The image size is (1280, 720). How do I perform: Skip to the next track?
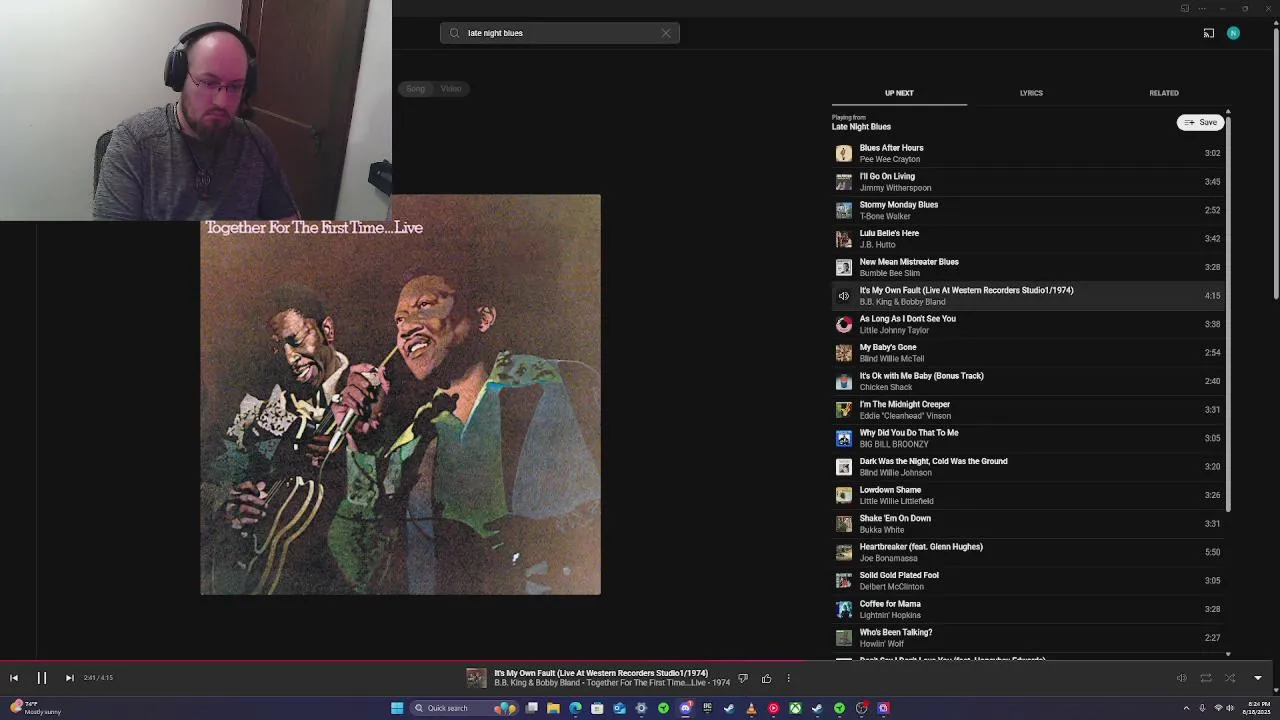[x=69, y=678]
